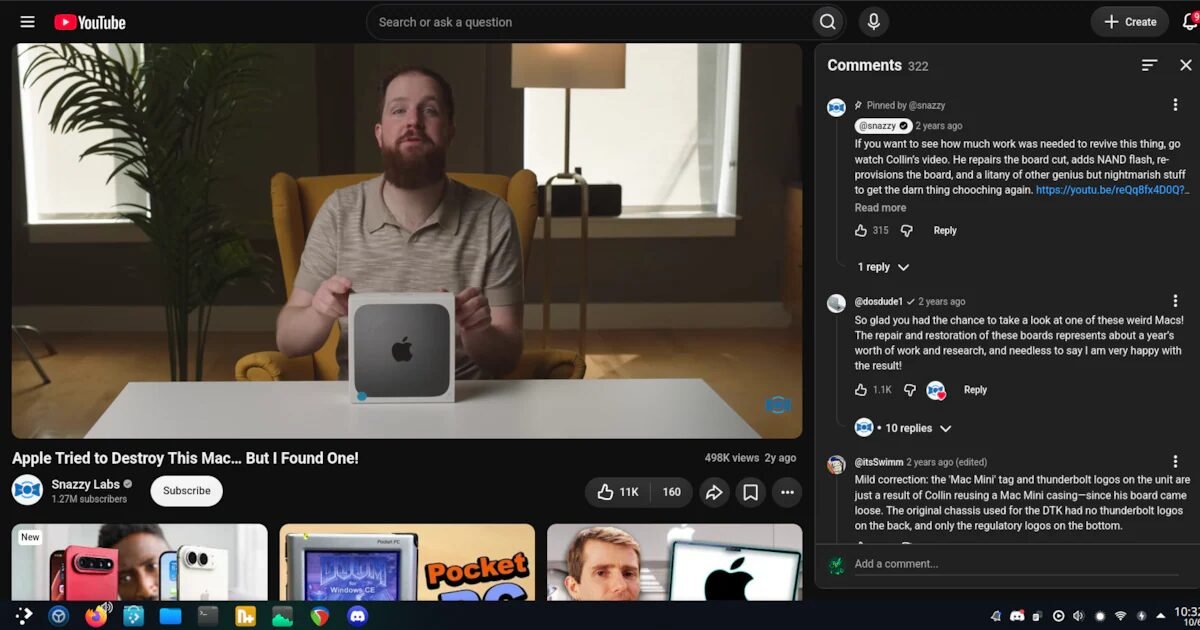Open the @dosdude1 username
This screenshot has width=1200, height=630.
tap(879, 301)
